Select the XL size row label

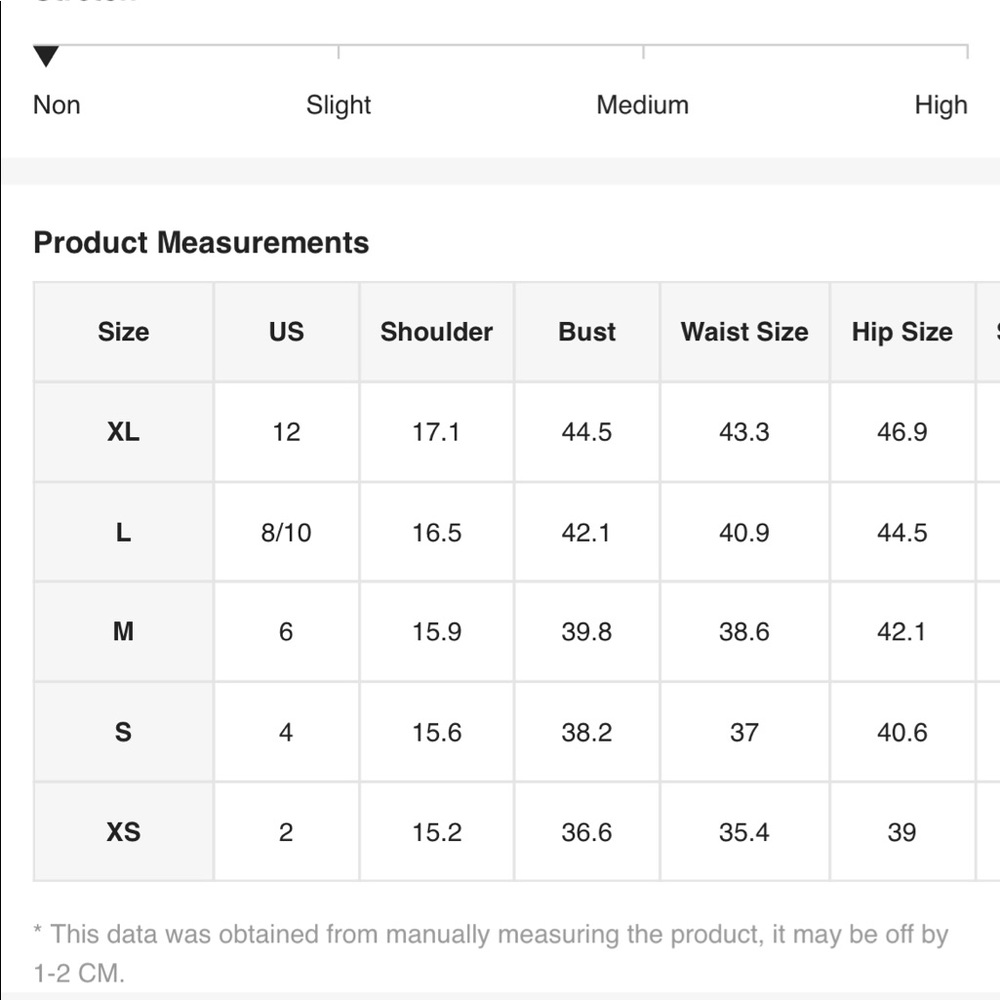(x=124, y=432)
